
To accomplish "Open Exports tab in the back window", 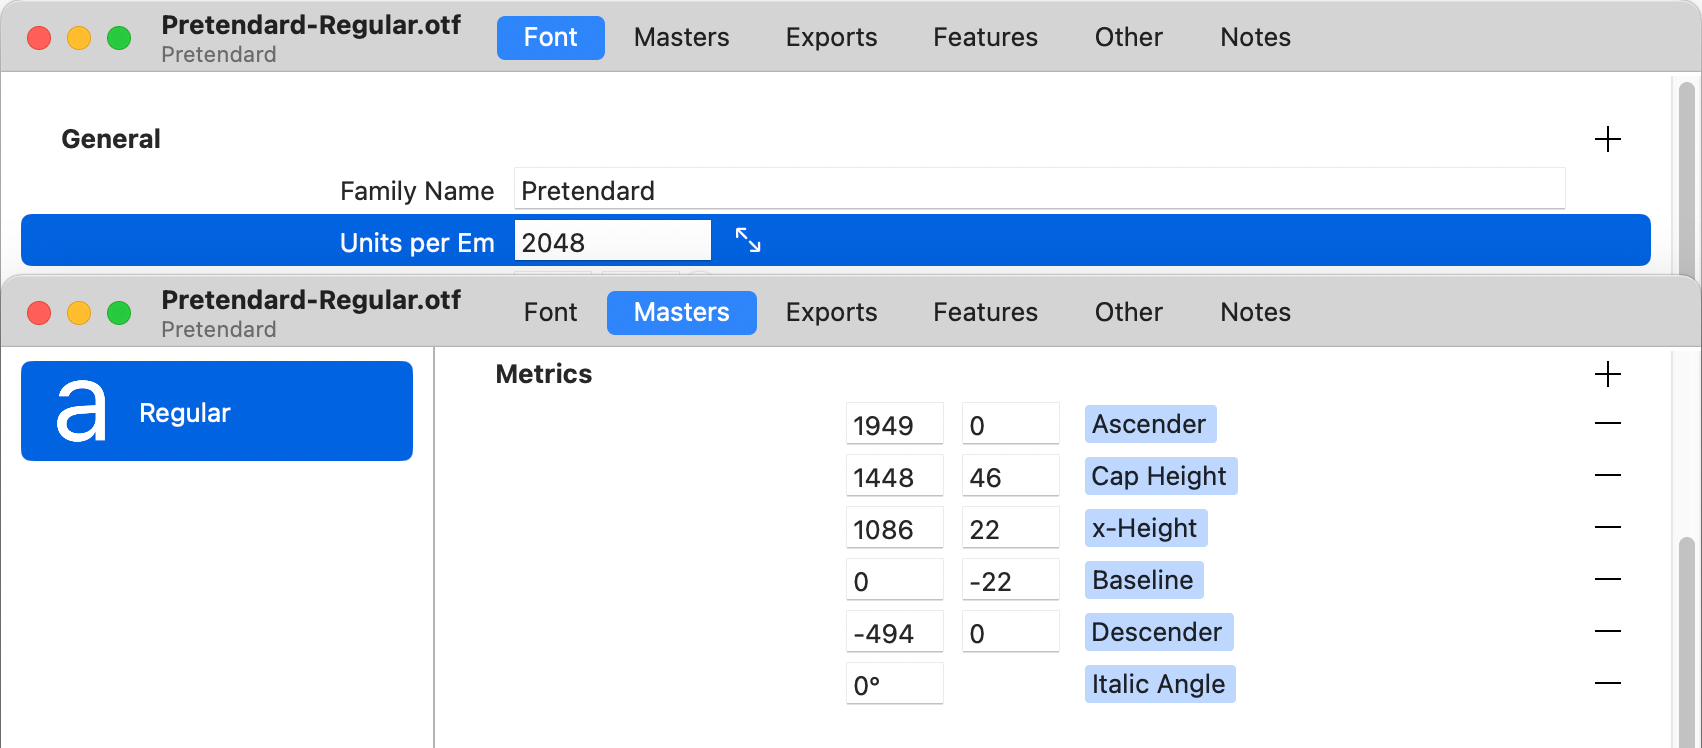I will [832, 38].
